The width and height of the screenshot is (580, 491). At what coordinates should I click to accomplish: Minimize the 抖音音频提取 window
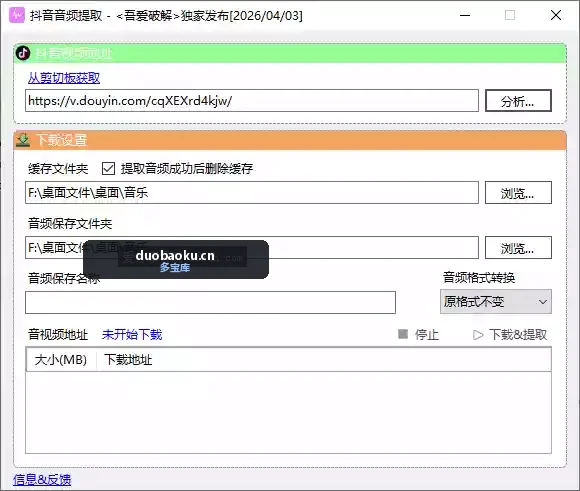click(465, 15)
